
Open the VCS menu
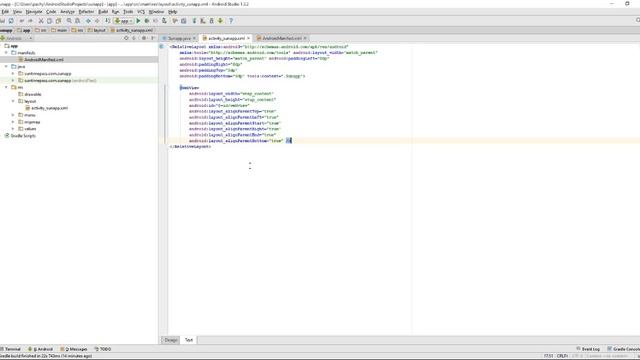pos(141,12)
